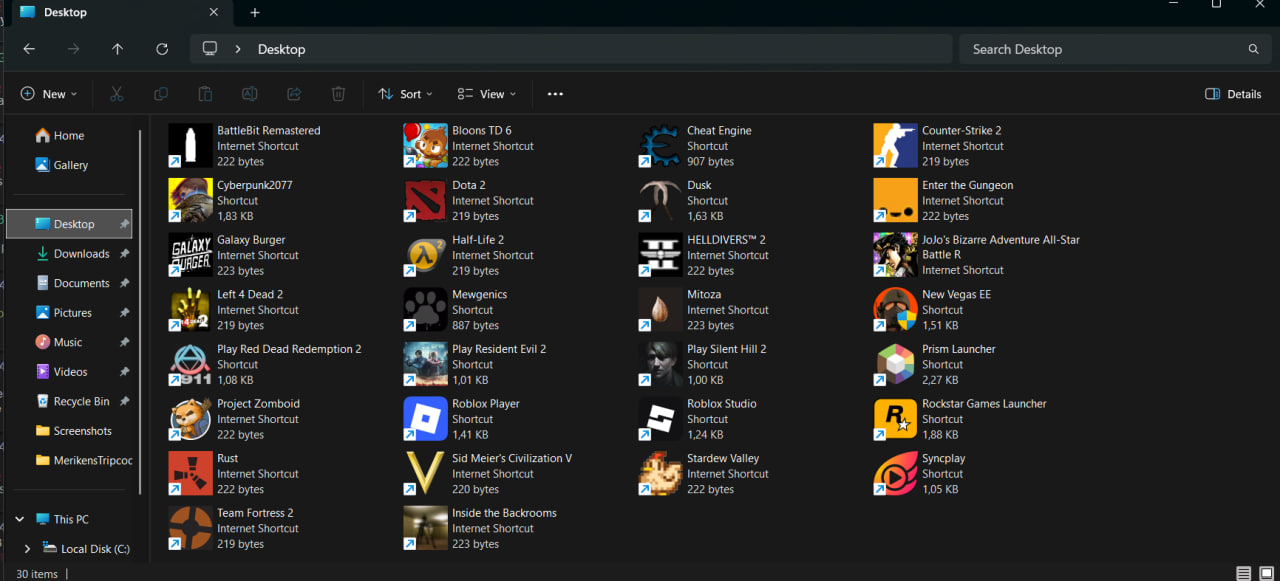The height and width of the screenshot is (581, 1280).
Task: Select the BattleBit Remastered shortcut icon
Action: pyautogui.click(x=190, y=146)
